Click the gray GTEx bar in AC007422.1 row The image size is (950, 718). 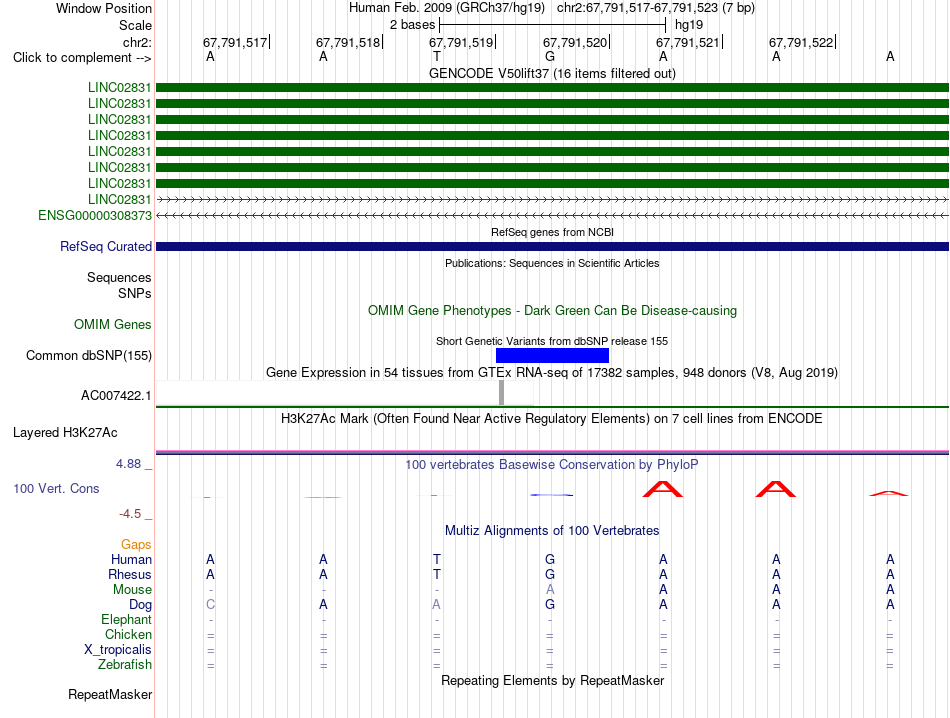(501, 393)
